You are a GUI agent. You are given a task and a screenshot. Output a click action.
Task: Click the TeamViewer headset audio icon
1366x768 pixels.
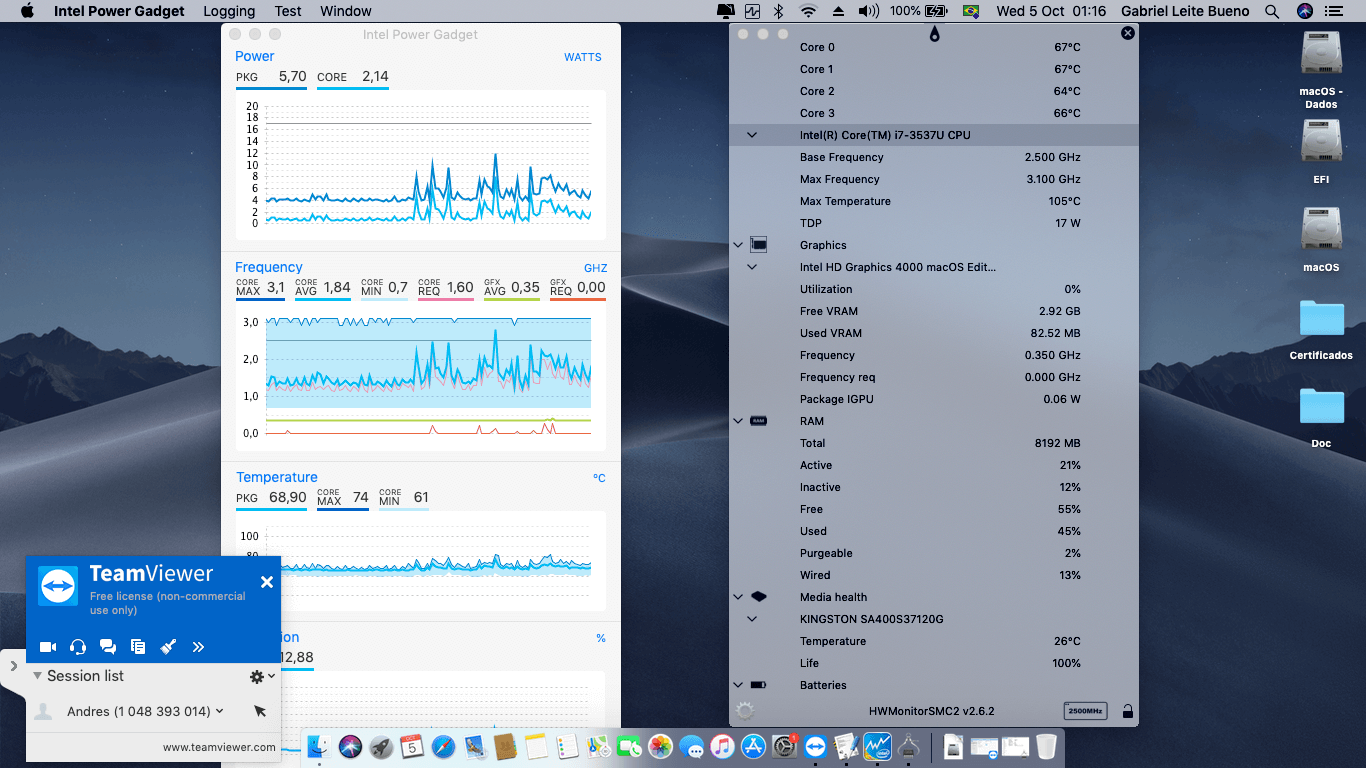coord(78,647)
